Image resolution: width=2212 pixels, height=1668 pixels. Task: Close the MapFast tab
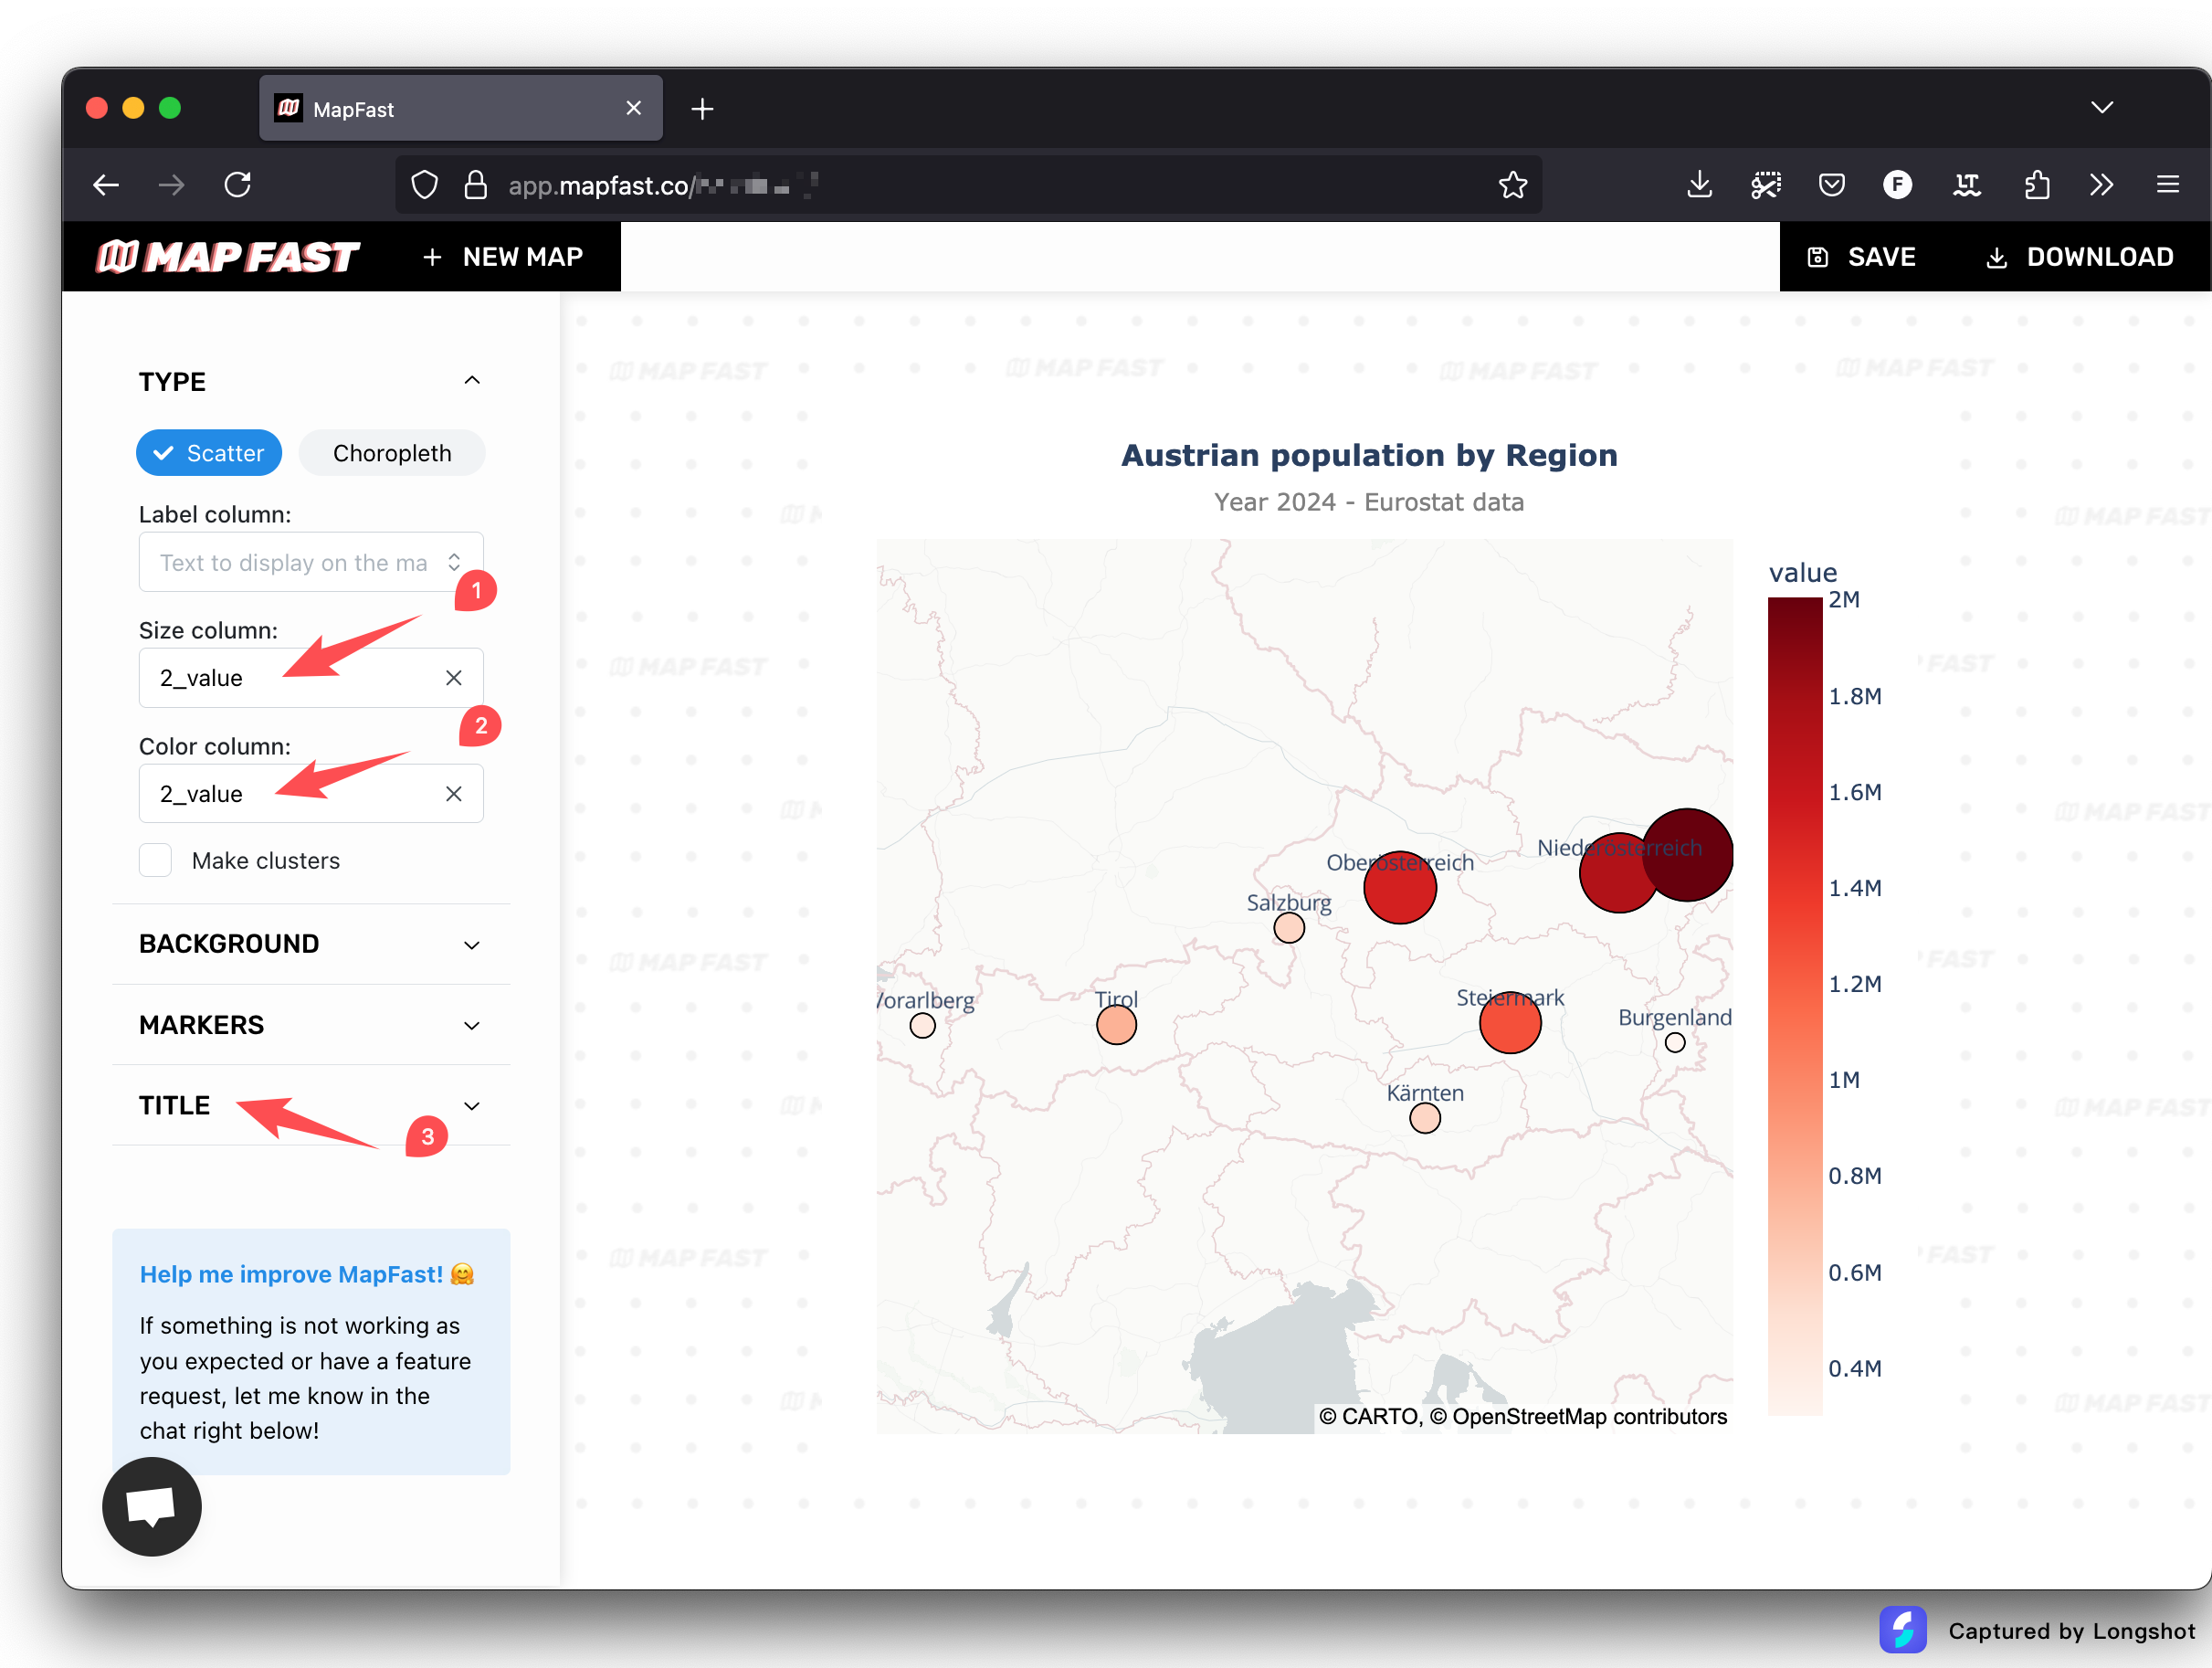pos(633,108)
